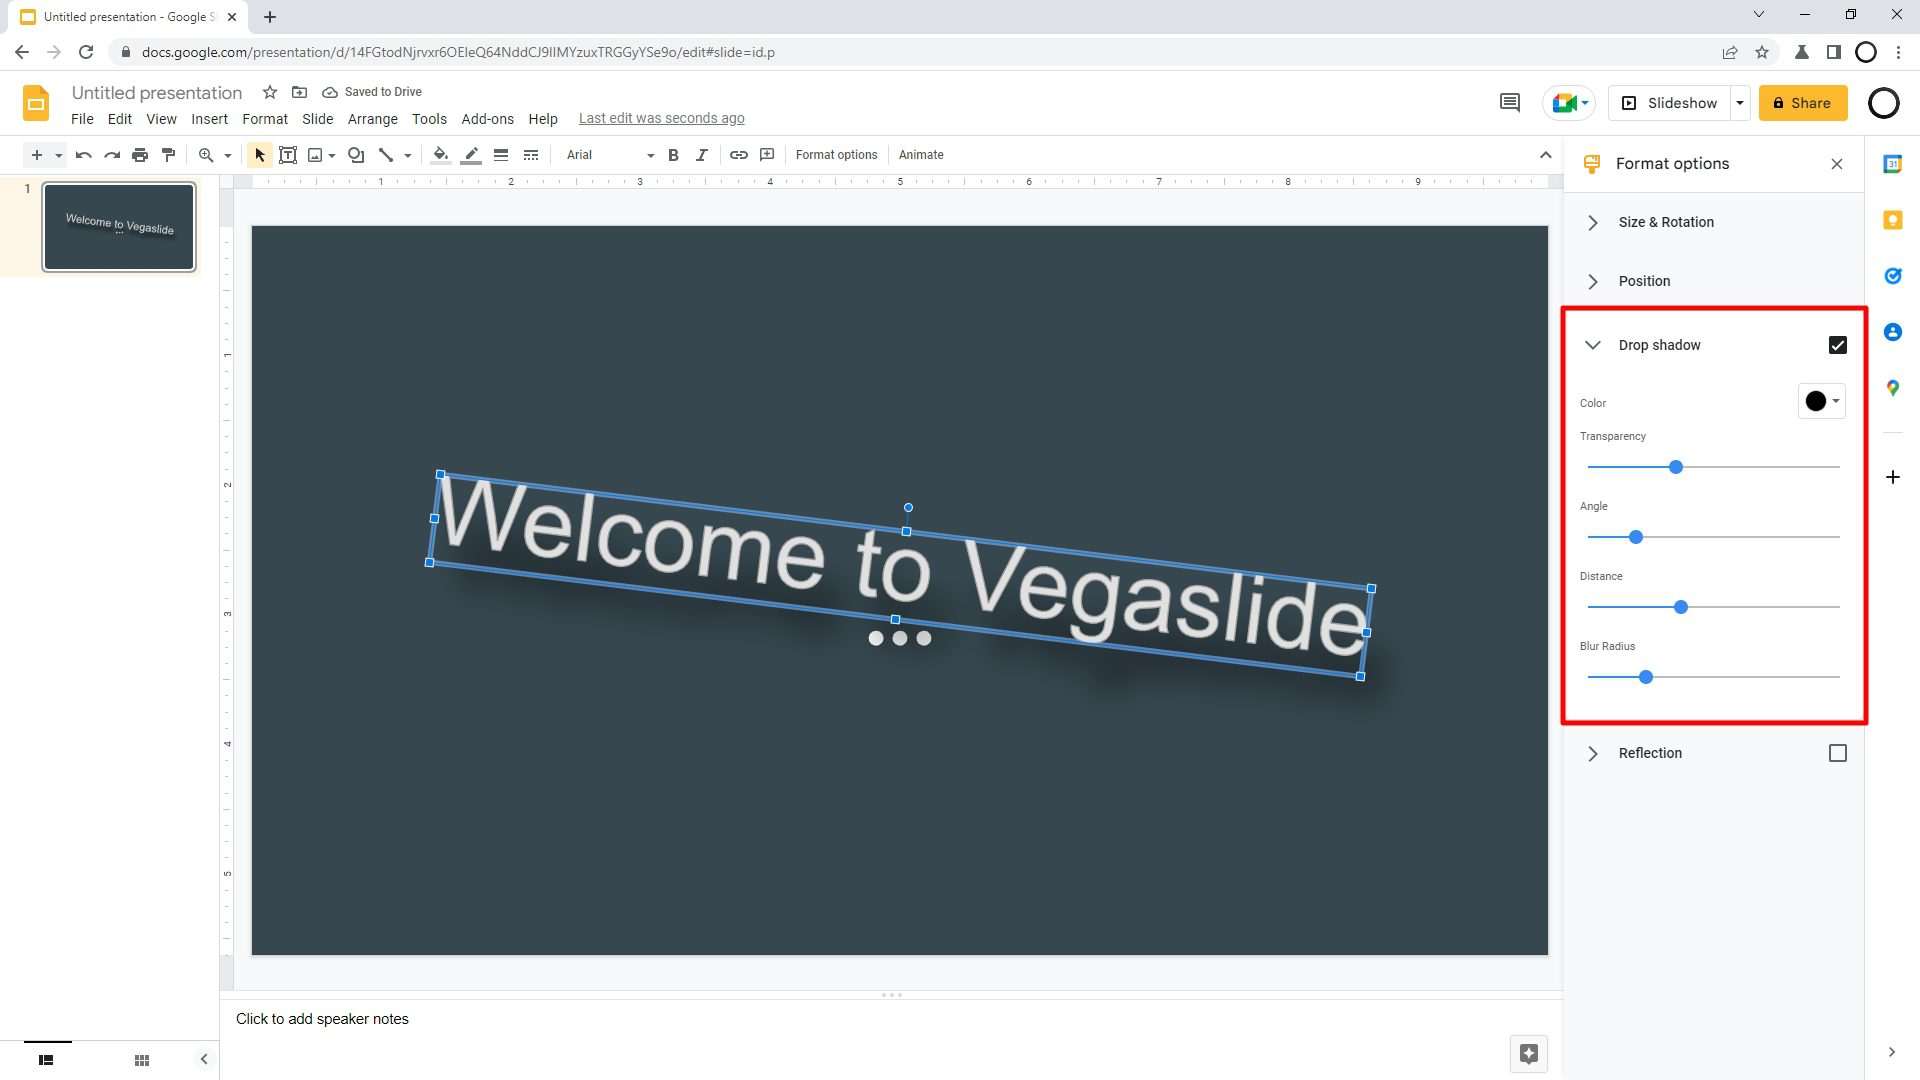Uncheck the Drop shadow checkbox
This screenshot has width=1920, height=1080.
click(x=1838, y=344)
